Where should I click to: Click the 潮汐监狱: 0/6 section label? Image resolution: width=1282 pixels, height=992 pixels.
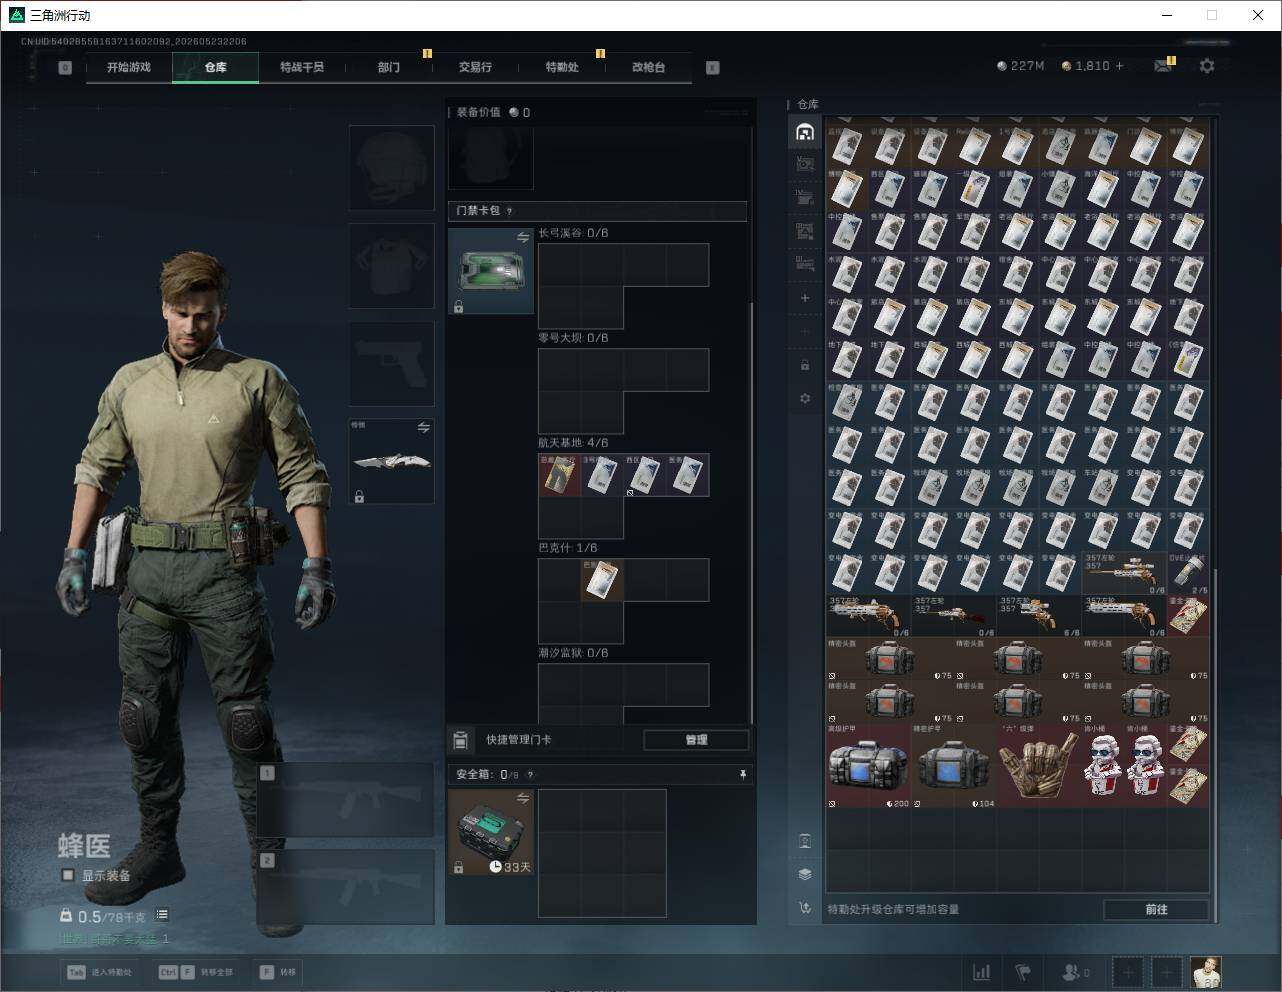tap(573, 653)
